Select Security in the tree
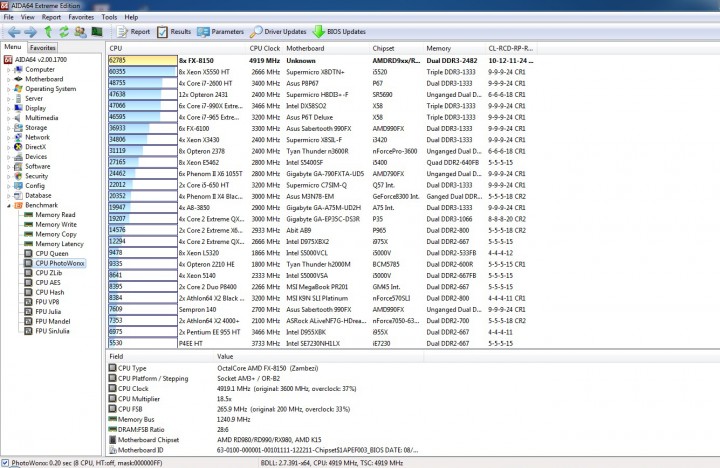720x468 pixels. click(36, 176)
